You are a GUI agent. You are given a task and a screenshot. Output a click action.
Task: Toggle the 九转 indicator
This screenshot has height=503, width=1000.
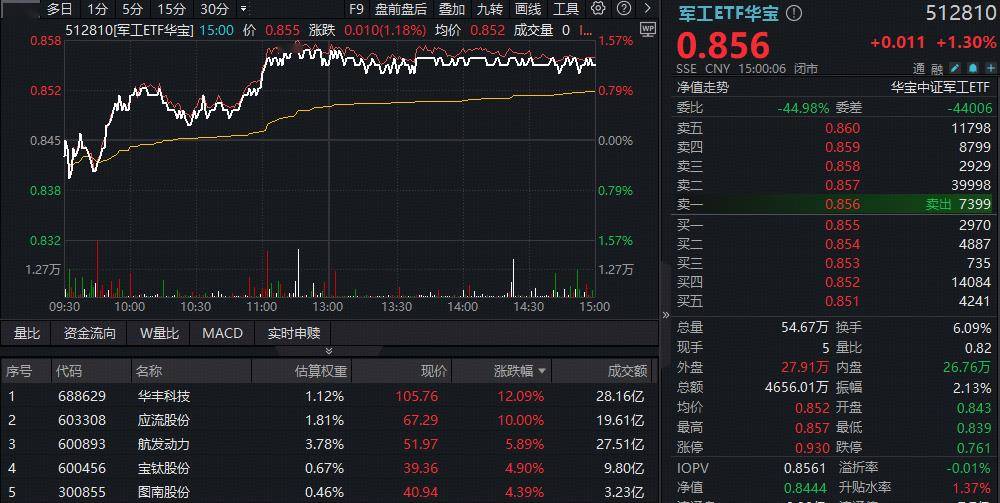click(490, 9)
